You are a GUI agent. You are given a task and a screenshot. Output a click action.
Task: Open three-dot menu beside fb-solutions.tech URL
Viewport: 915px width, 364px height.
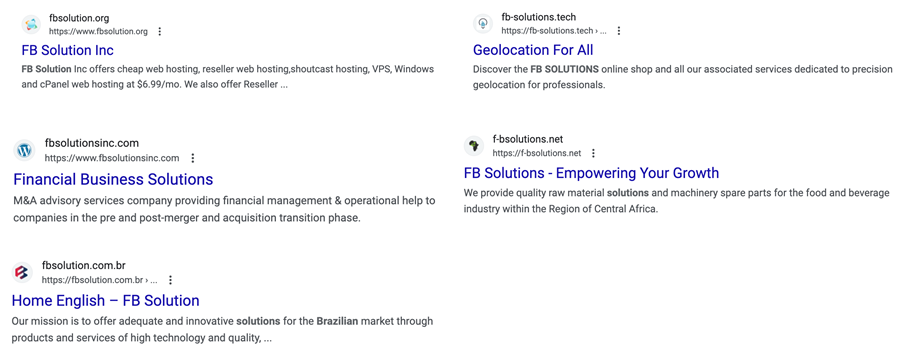(x=619, y=31)
